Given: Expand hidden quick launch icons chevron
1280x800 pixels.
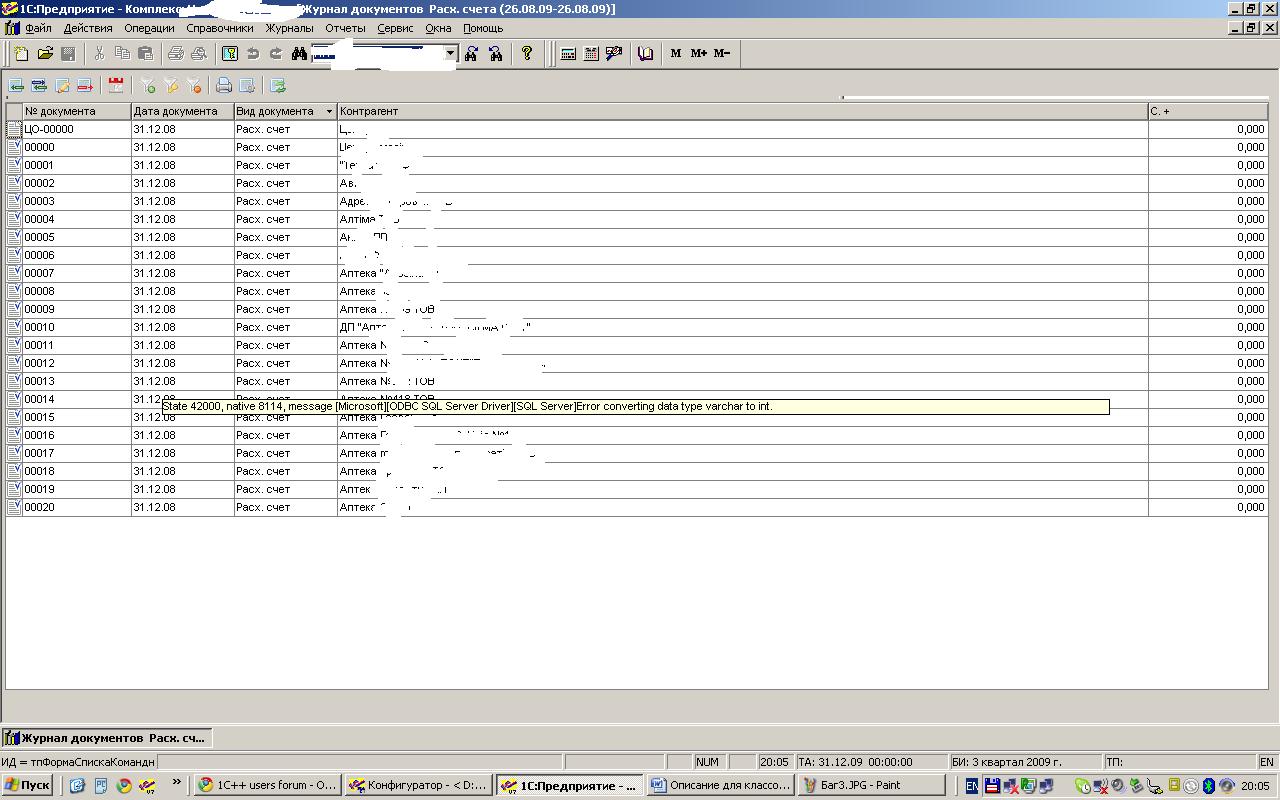Looking at the screenshot, I should point(177,783).
